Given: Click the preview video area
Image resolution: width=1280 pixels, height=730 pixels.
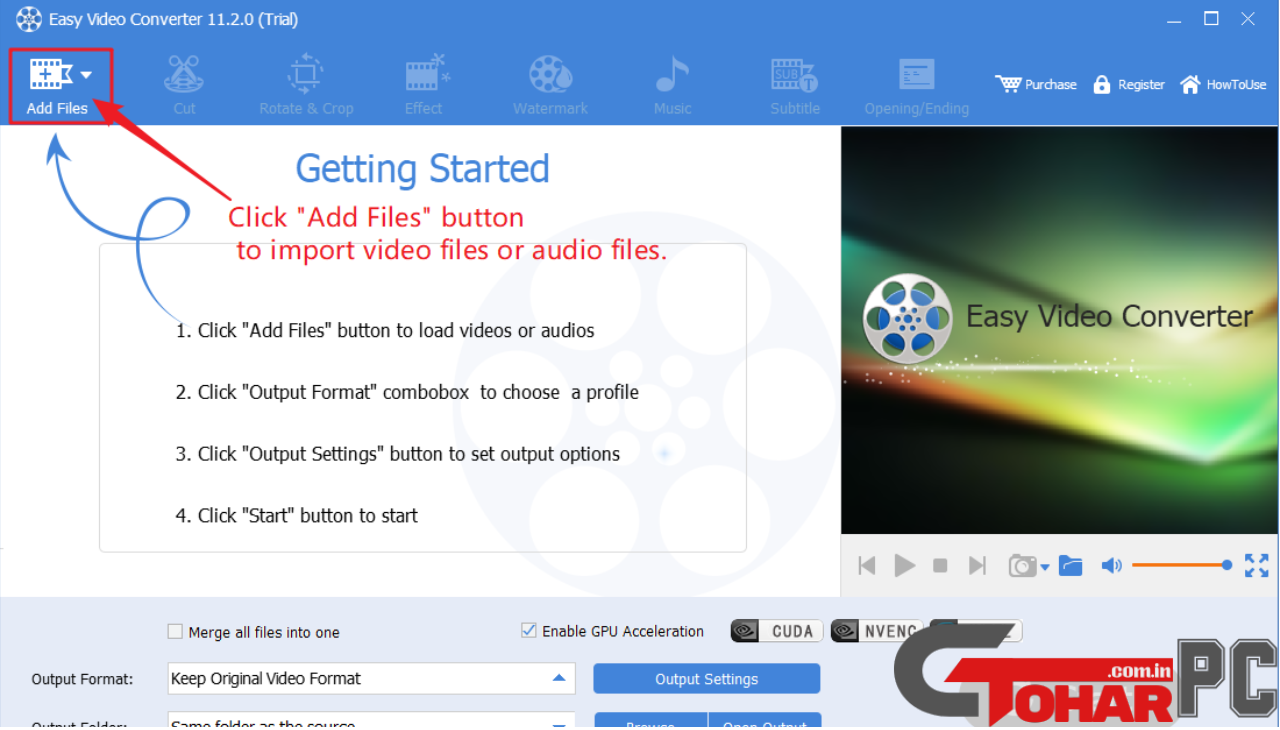Looking at the screenshot, I should coord(1059,330).
